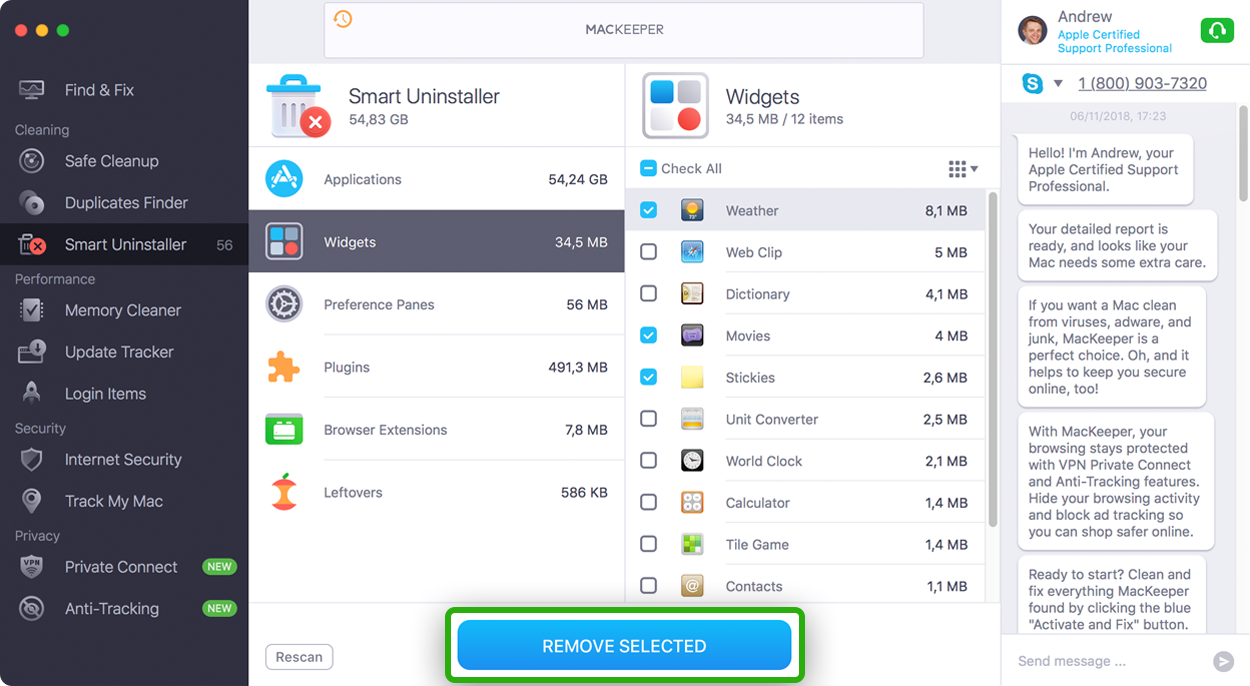Click the Remove Selected button
Image resolution: width=1250 pixels, height=686 pixels.
tap(624, 646)
